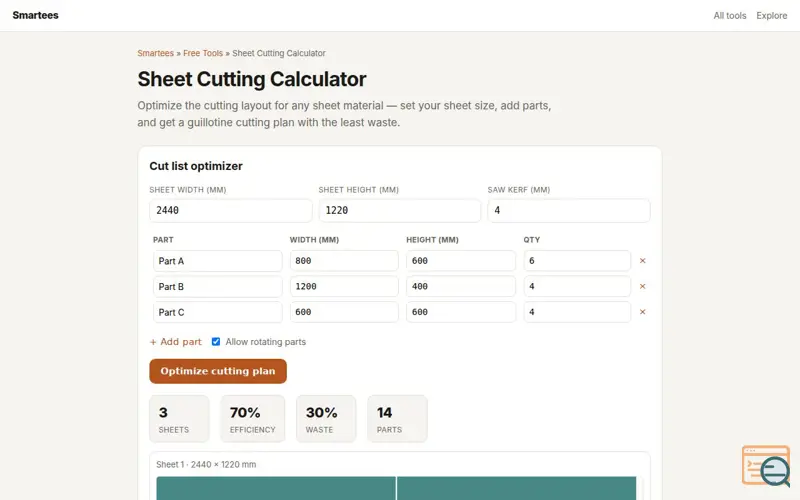The image size is (800, 500).
Task: Click the Smartees logo in the header
Action: click(36, 15)
